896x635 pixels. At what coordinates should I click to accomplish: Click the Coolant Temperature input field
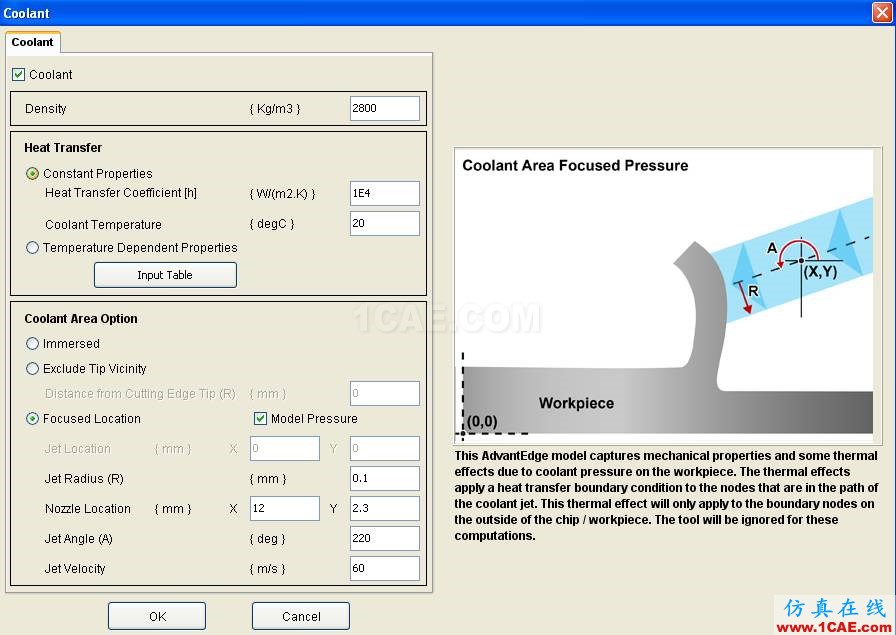pyautogui.click(x=385, y=223)
